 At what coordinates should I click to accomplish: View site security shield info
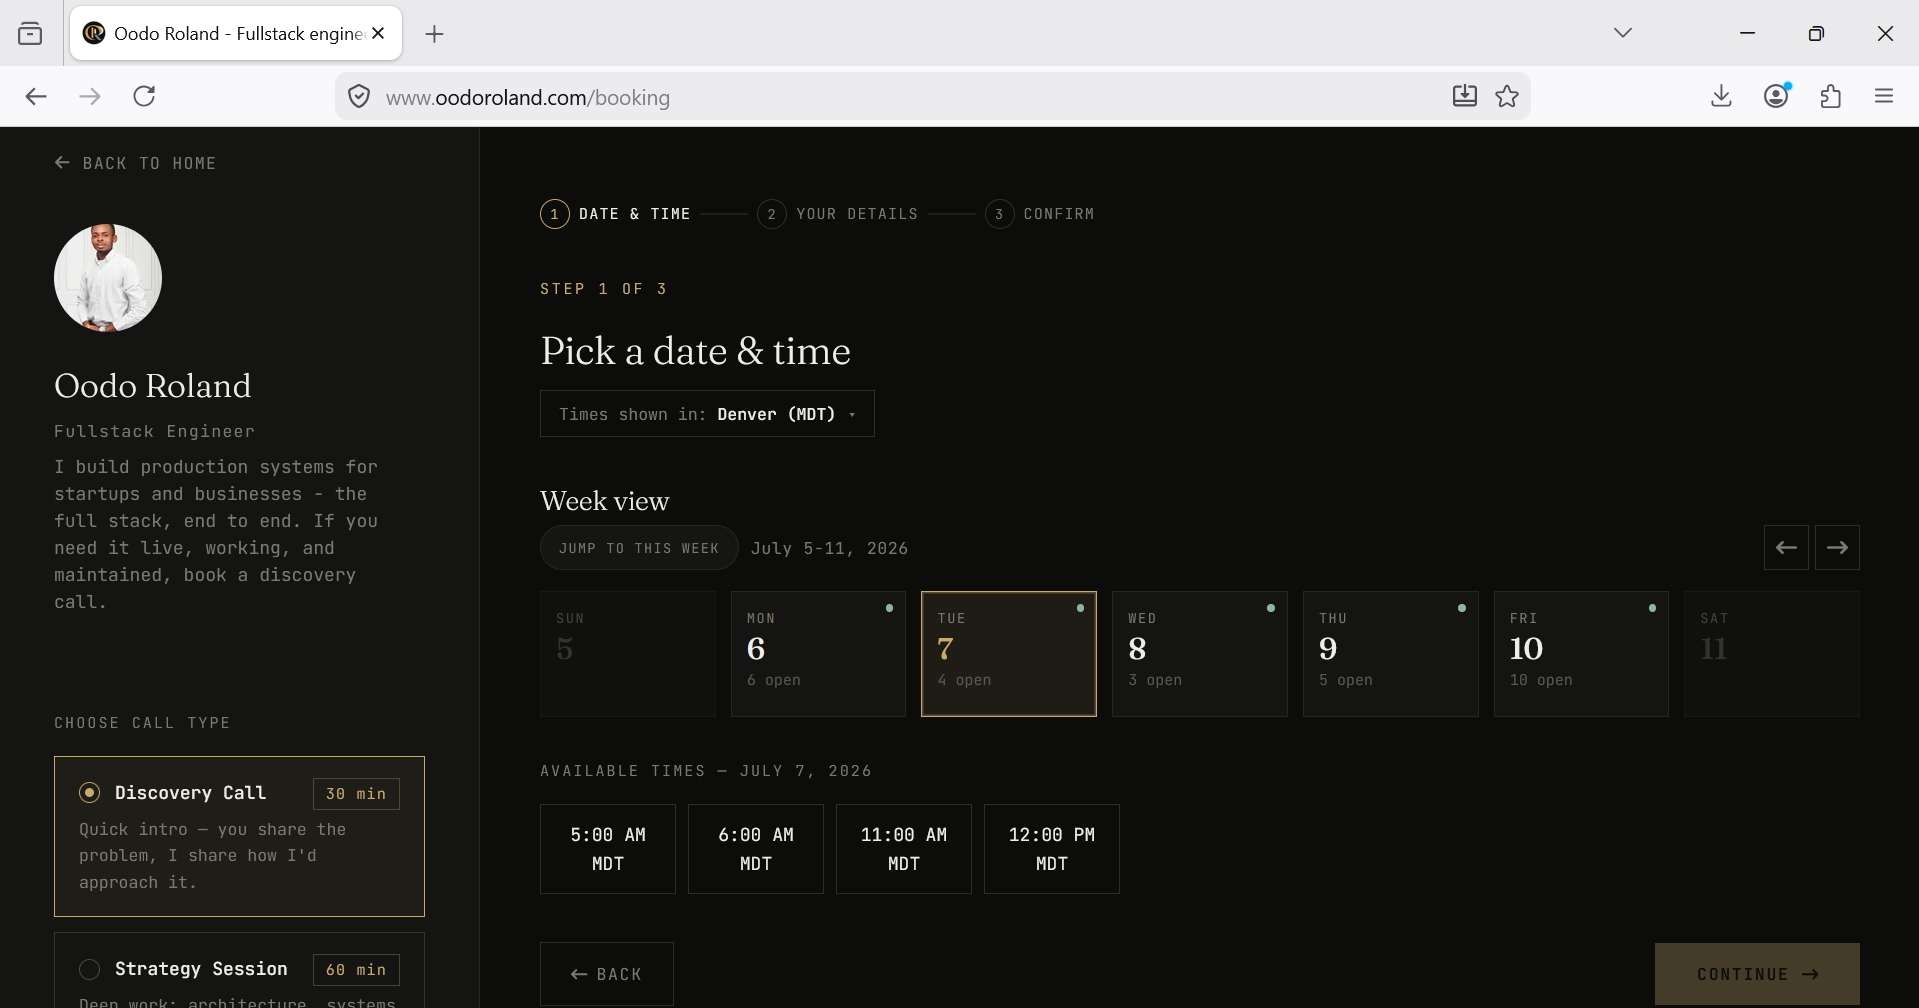359,97
